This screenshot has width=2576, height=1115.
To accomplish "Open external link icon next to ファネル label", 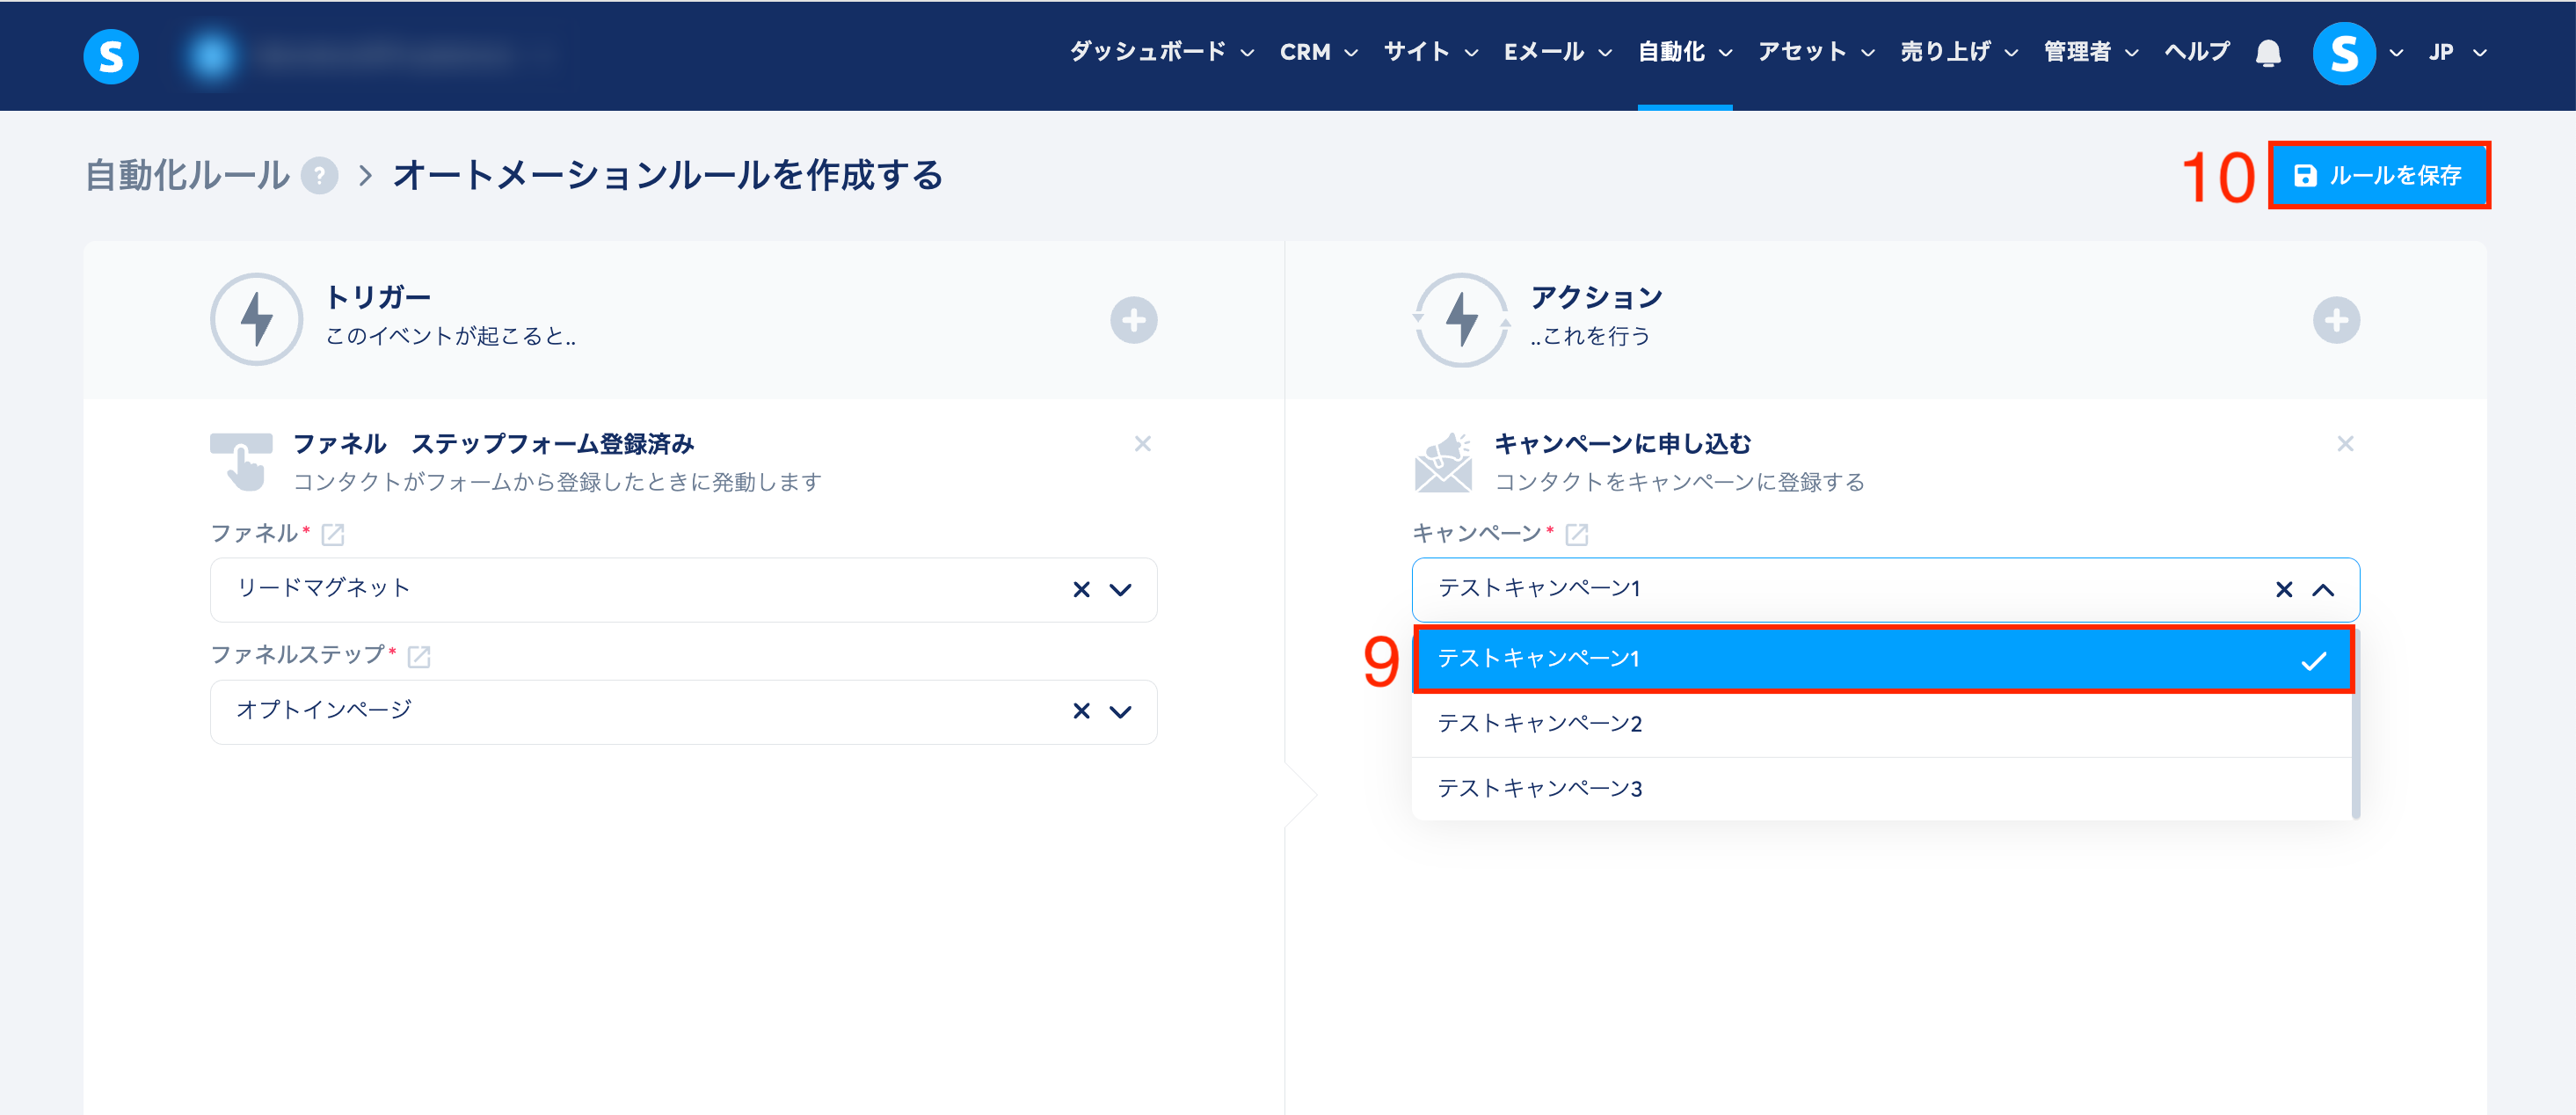I will pos(333,535).
